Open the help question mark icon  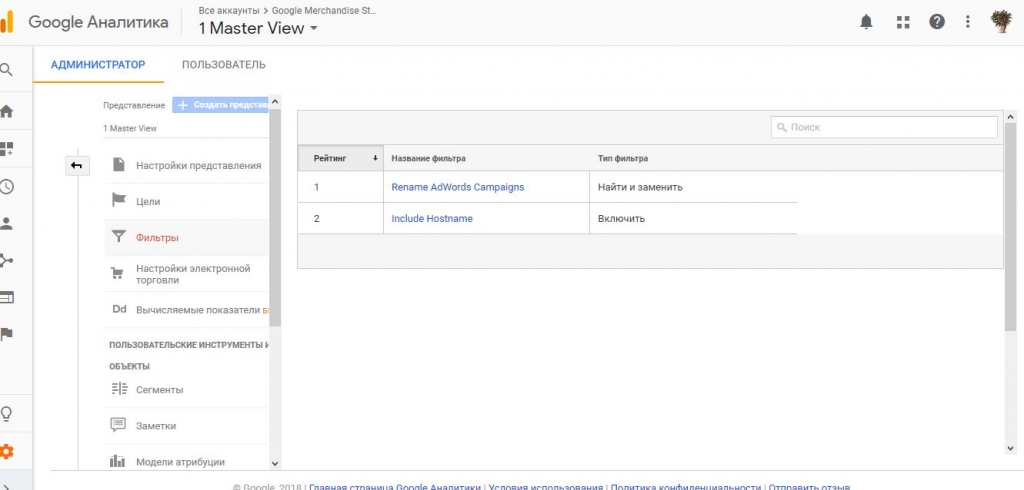936,22
